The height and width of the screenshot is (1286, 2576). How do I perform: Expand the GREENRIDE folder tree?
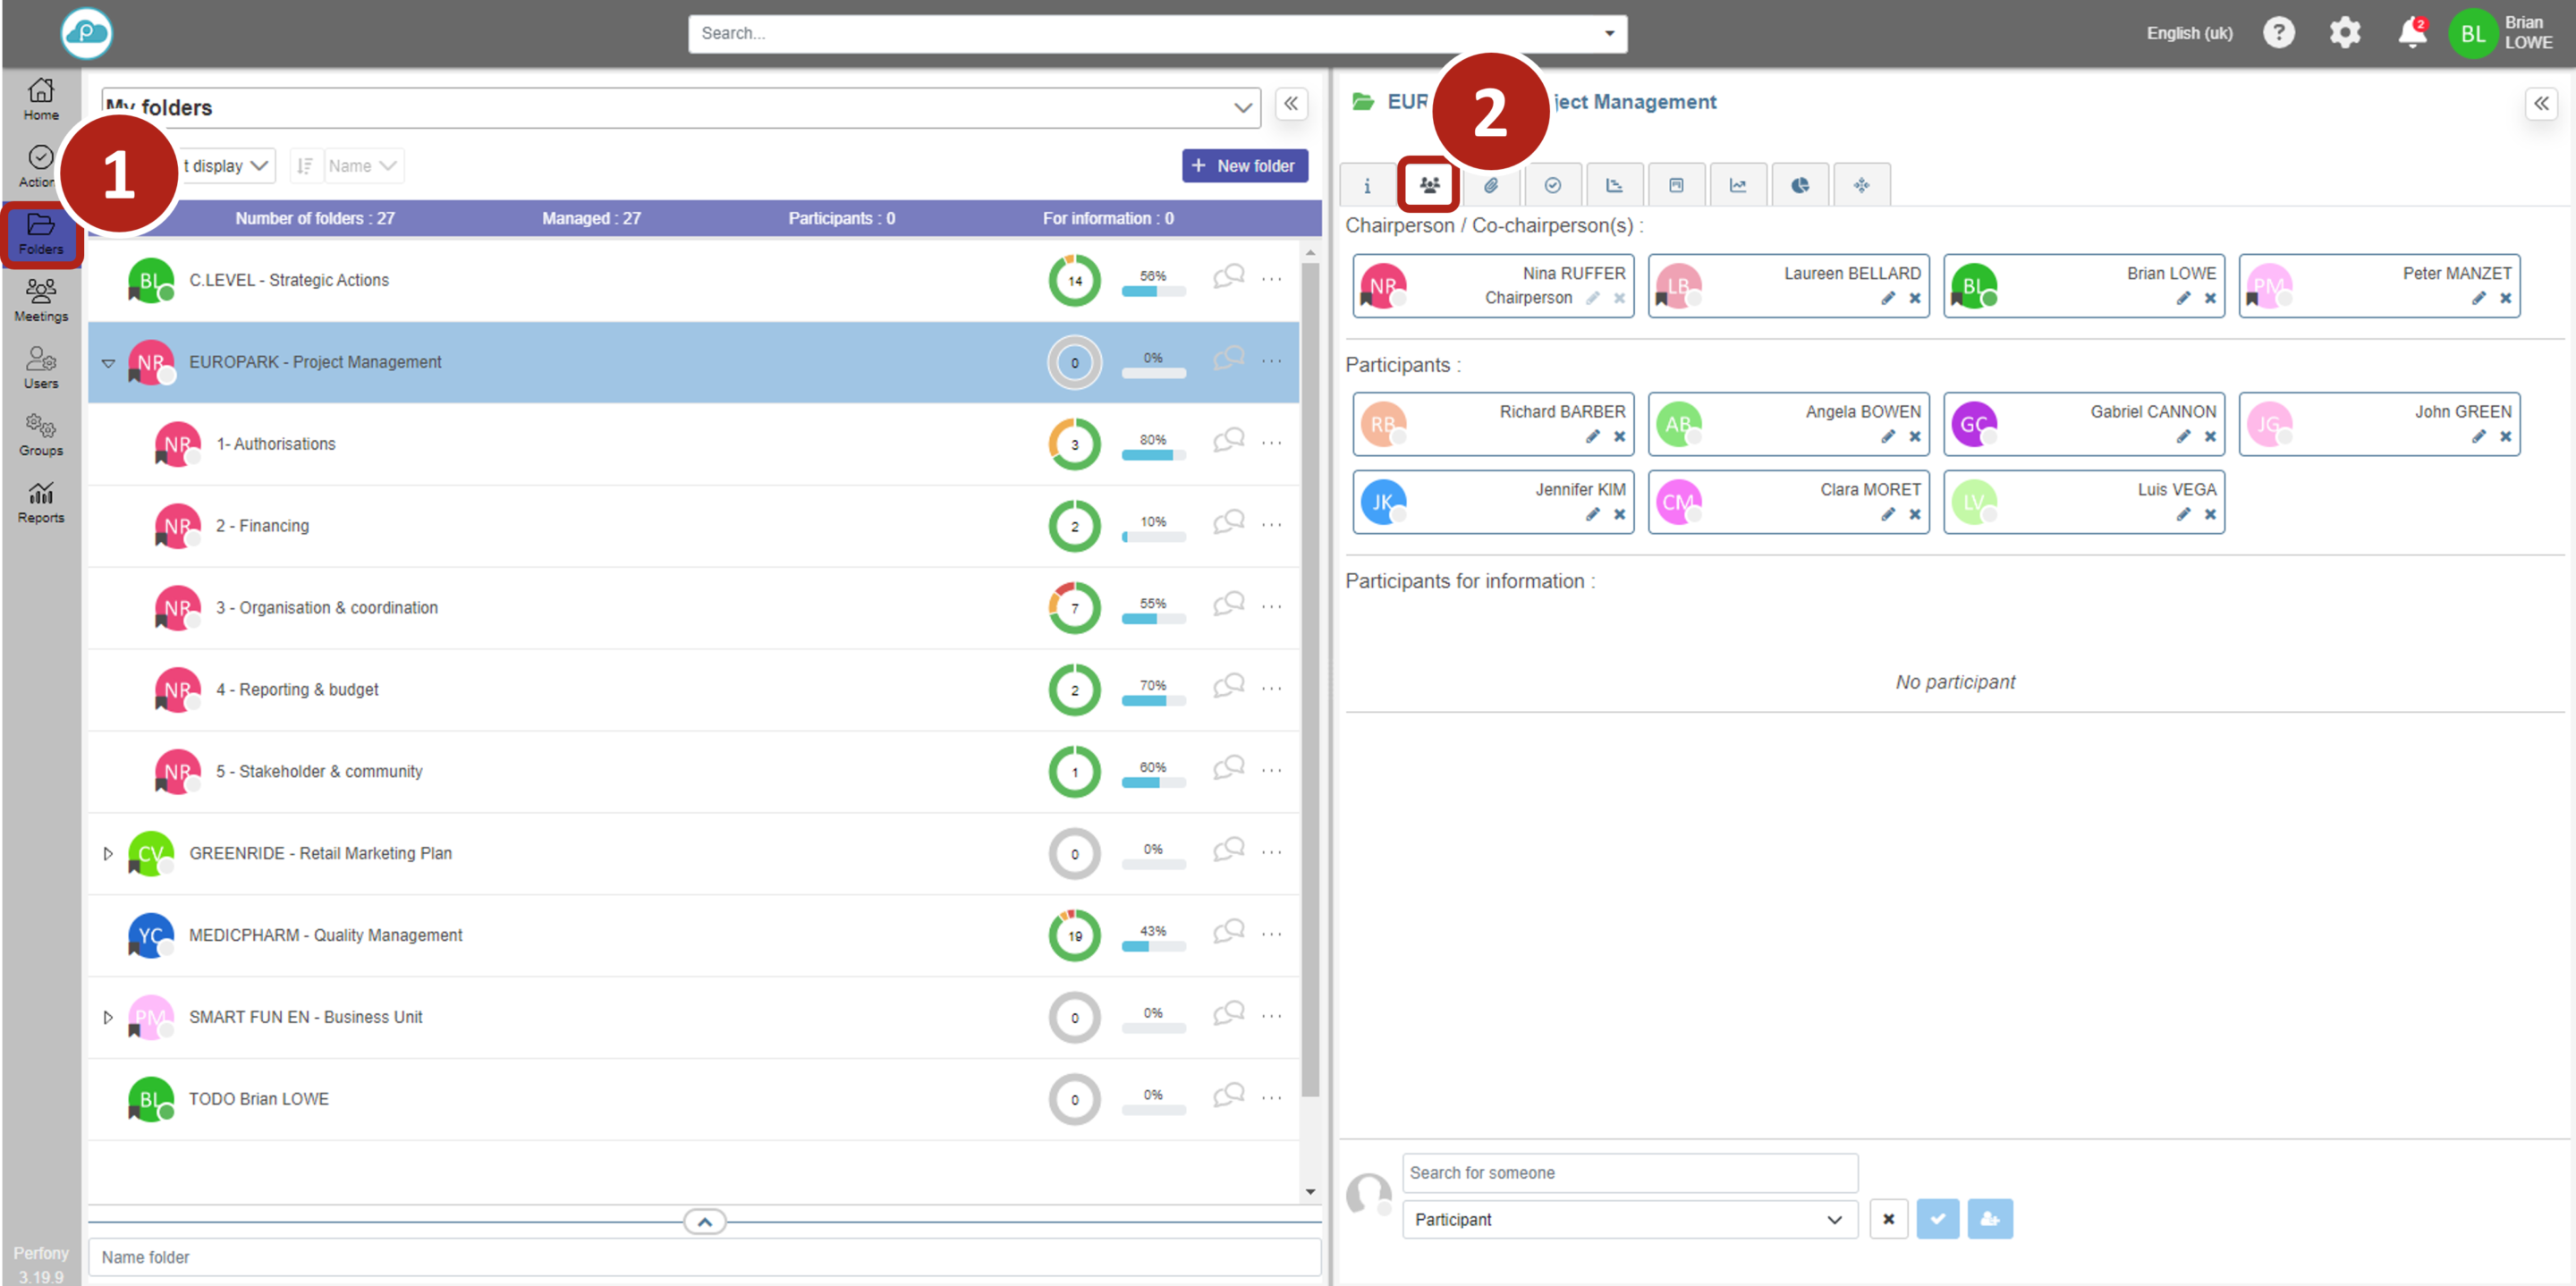(x=108, y=853)
